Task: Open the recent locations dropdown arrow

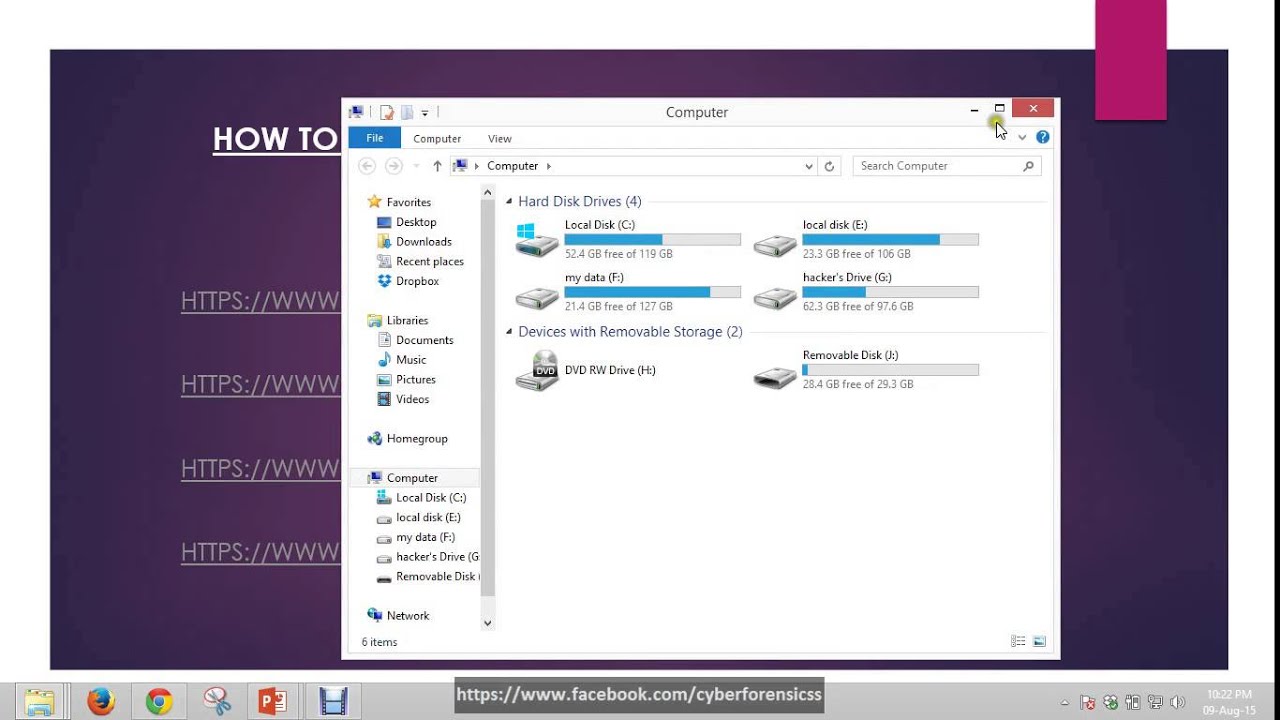Action: pyautogui.click(x=416, y=166)
